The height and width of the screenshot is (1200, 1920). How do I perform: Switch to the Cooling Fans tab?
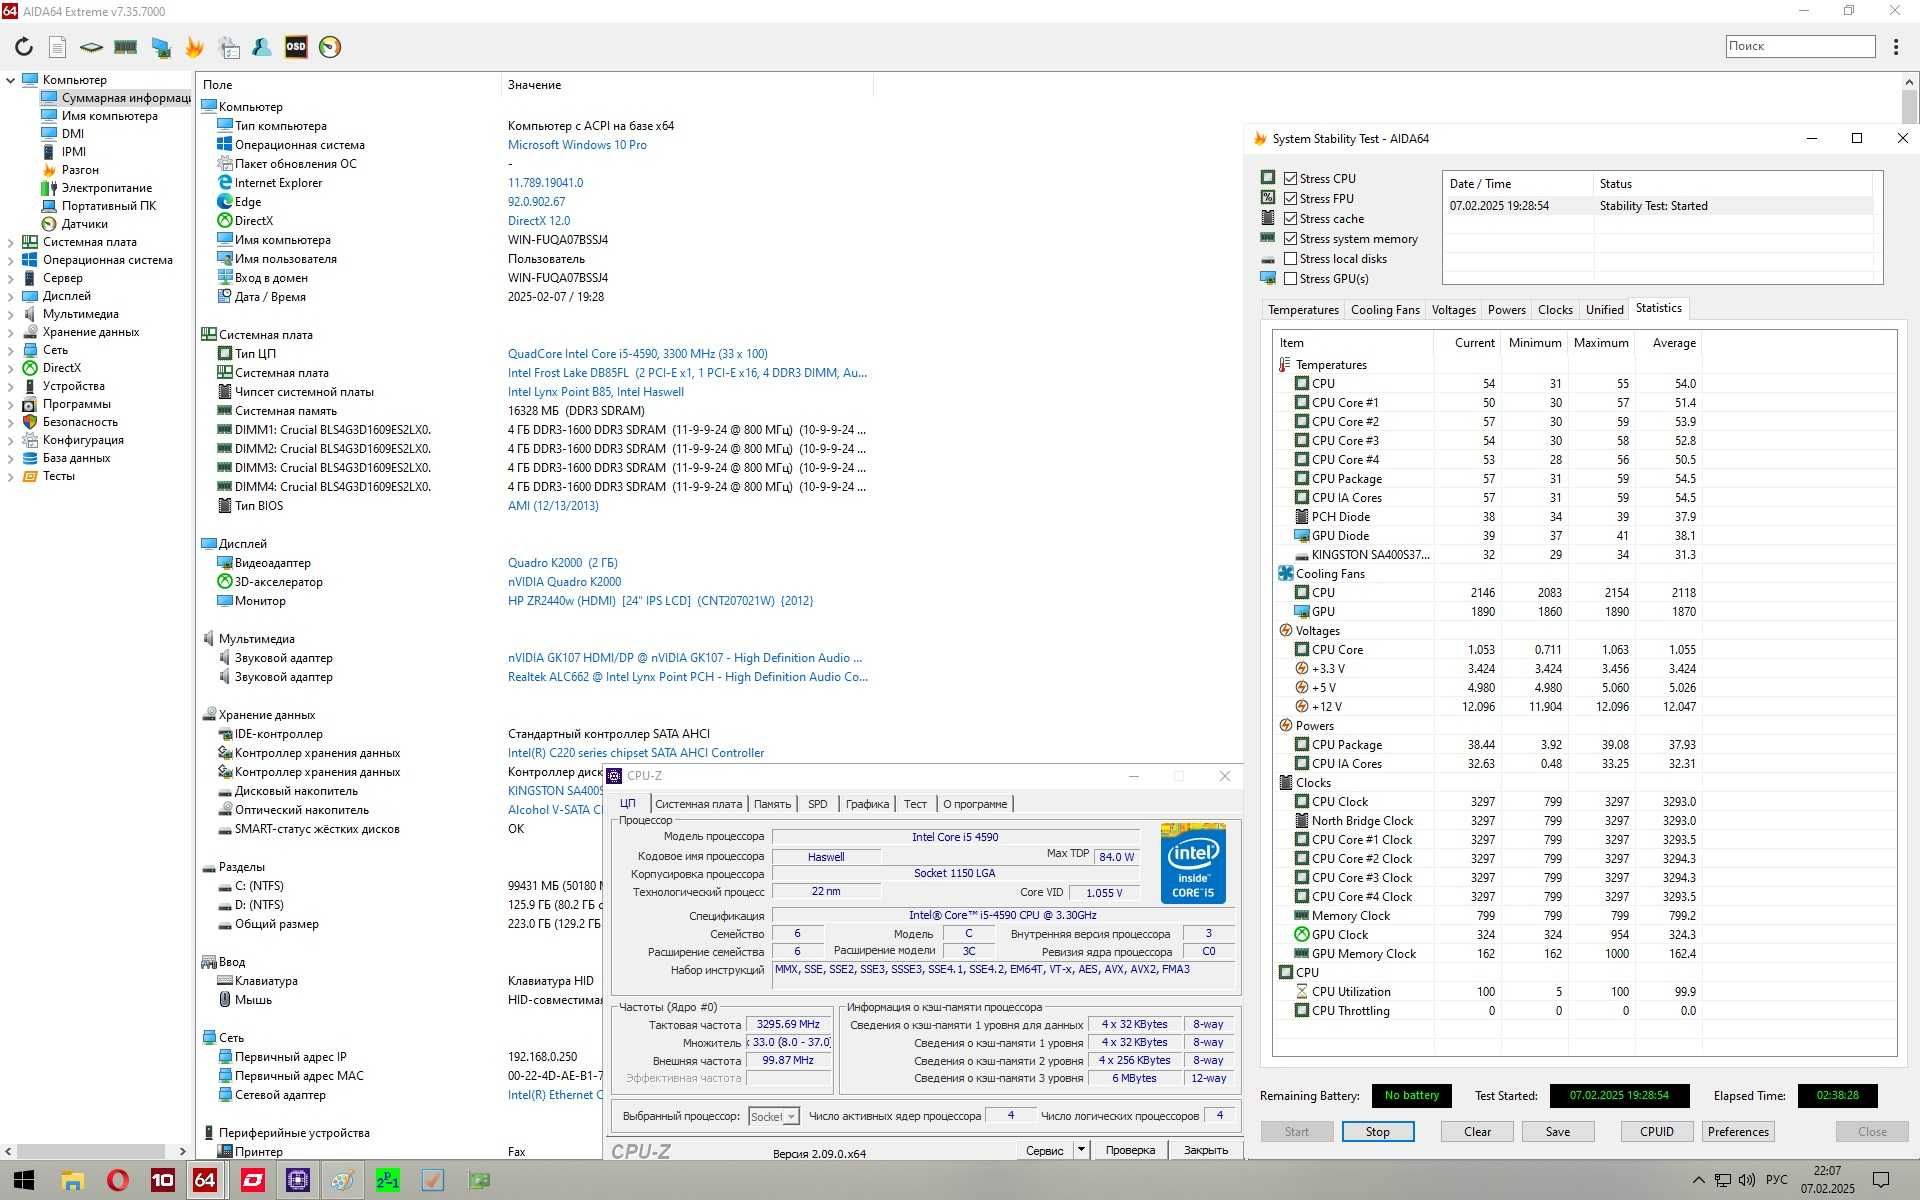pos(1385,310)
